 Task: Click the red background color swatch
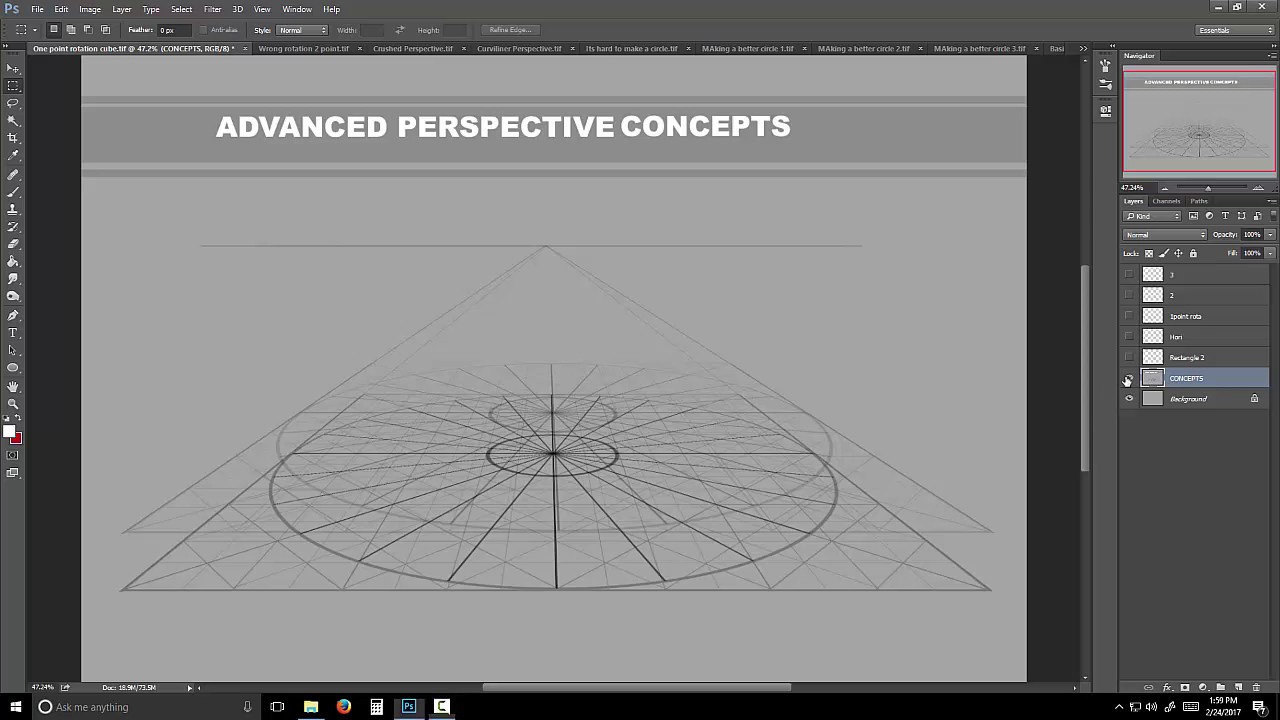coord(17,438)
